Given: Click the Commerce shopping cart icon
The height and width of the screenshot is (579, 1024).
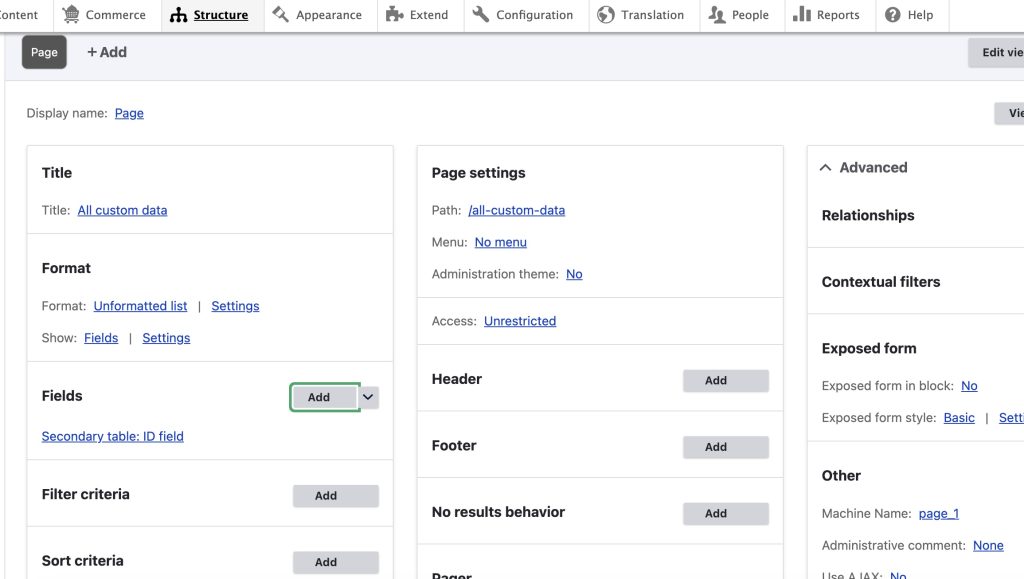Looking at the screenshot, I should click(71, 14).
